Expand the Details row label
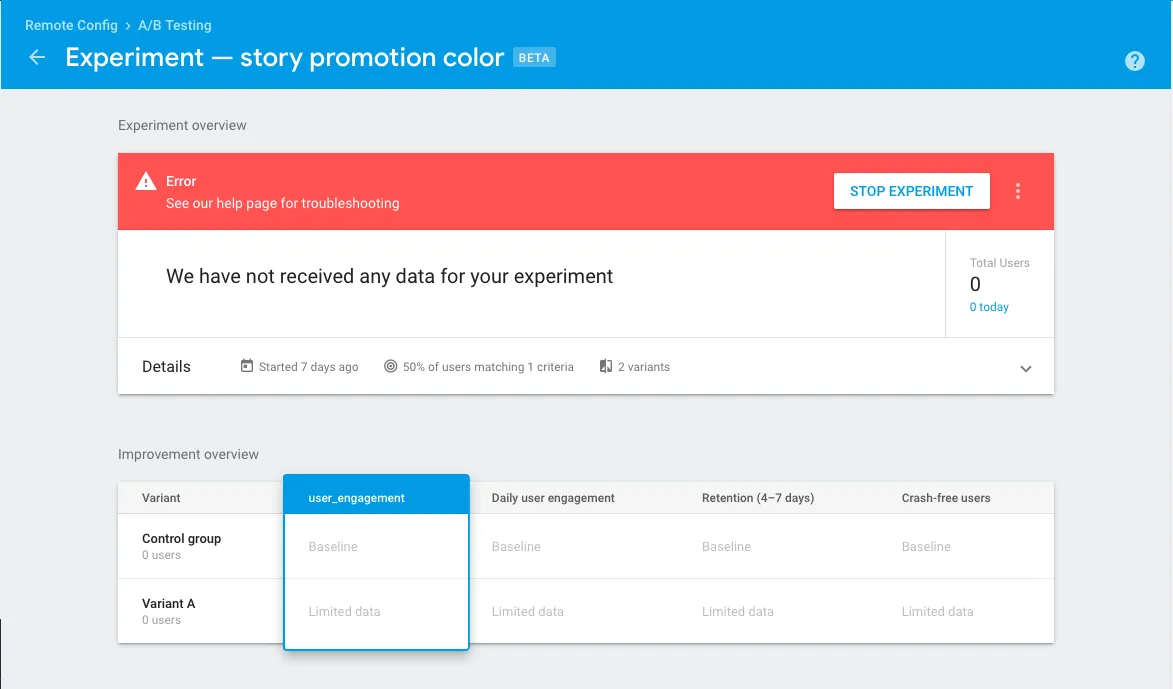This screenshot has width=1173, height=689. tap(166, 367)
